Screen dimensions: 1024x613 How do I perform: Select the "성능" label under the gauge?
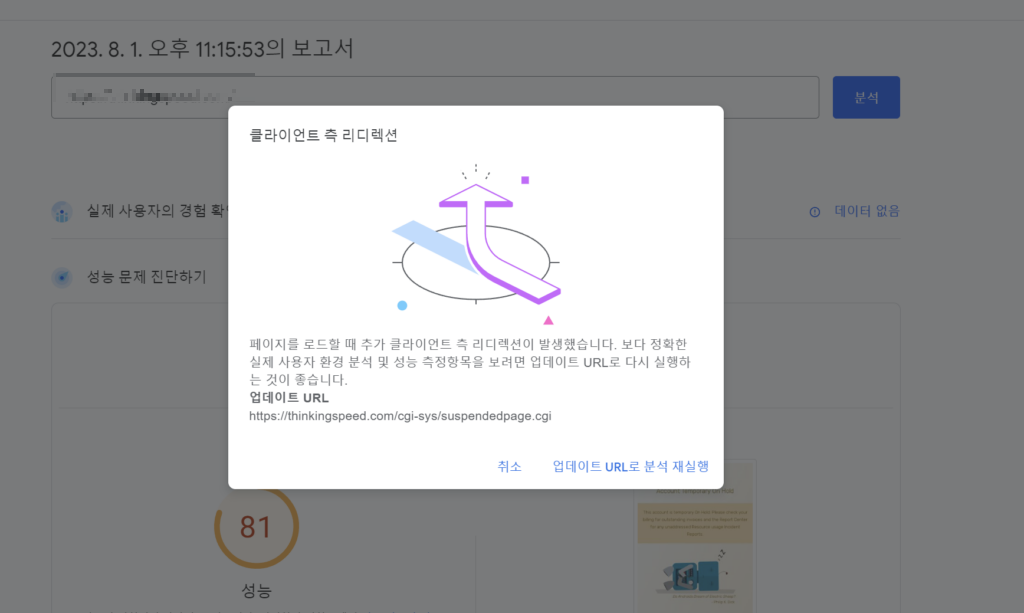(x=256, y=591)
